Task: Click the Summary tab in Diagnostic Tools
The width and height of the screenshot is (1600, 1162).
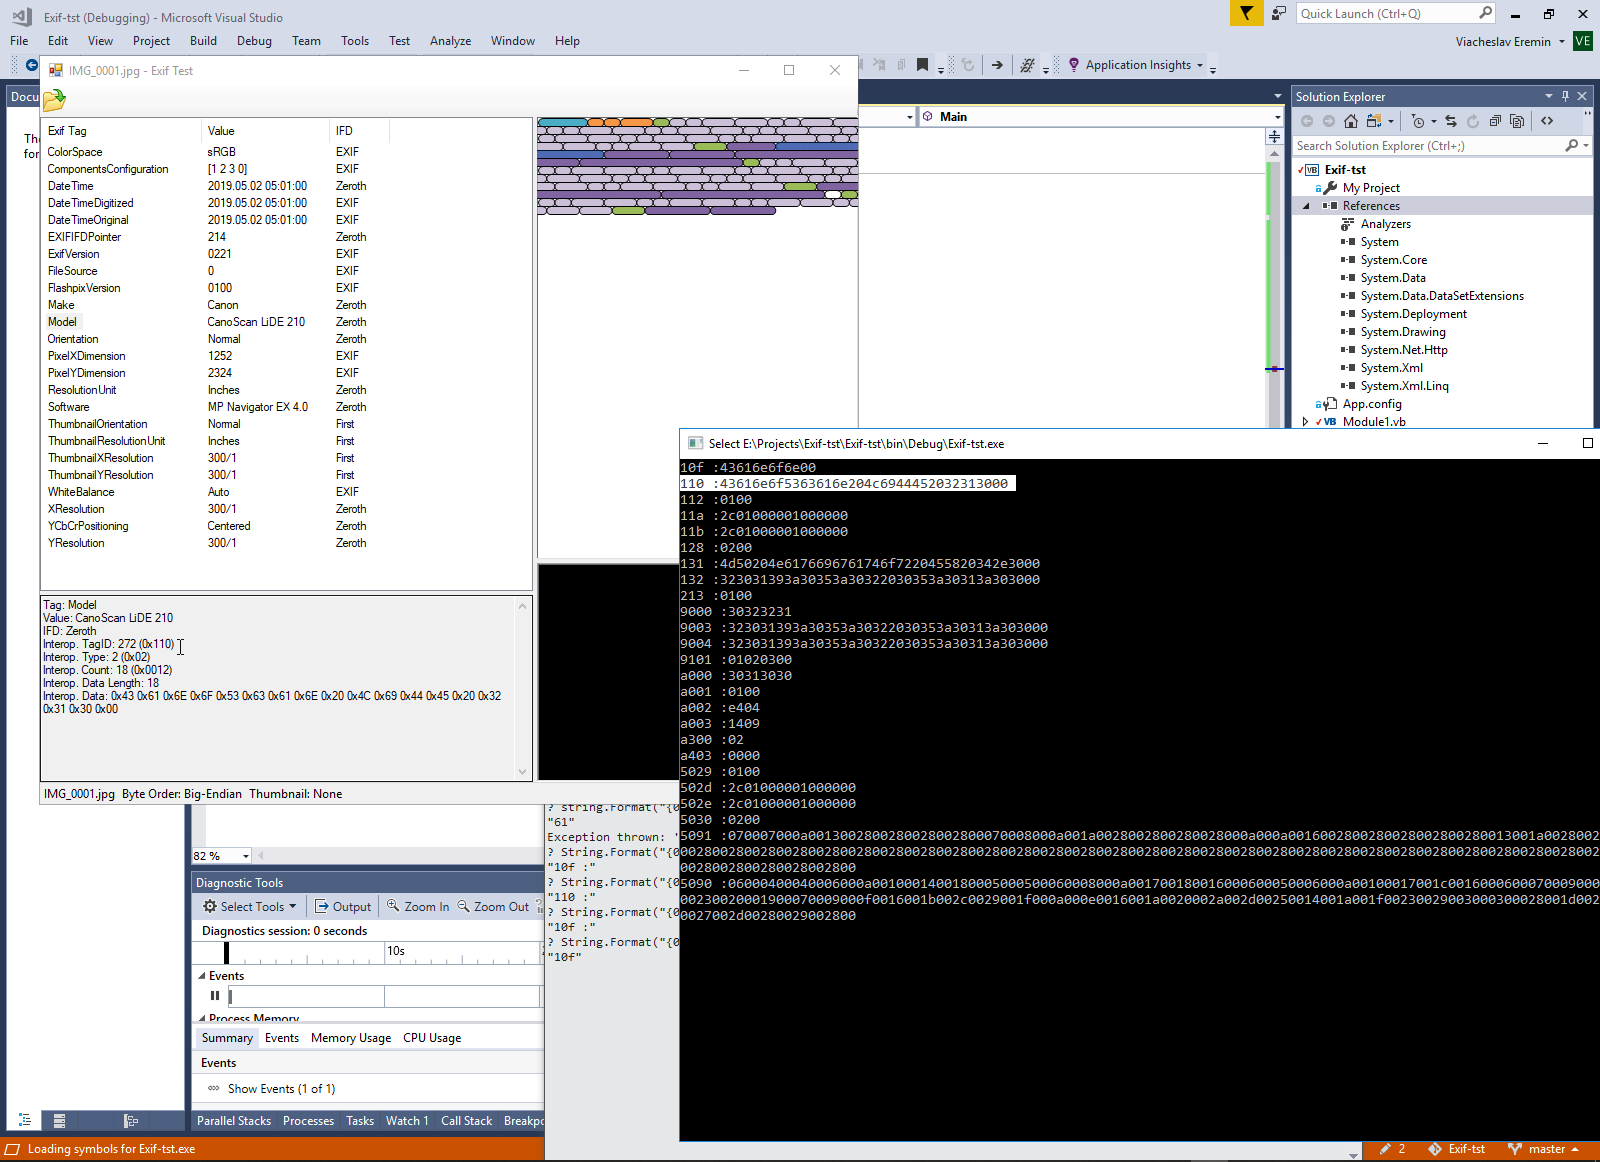Action: [227, 1038]
